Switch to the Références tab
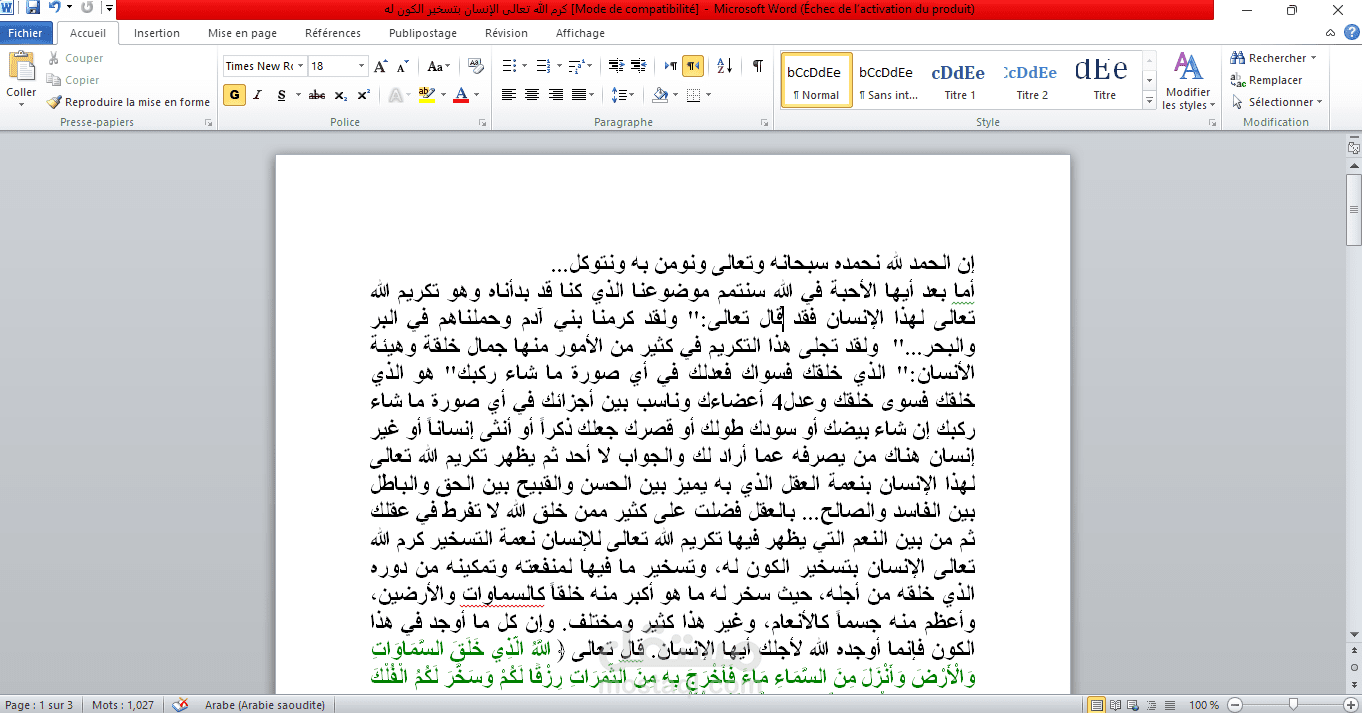The height and width of the screenshot is (713, 1362). coord(333,33)
